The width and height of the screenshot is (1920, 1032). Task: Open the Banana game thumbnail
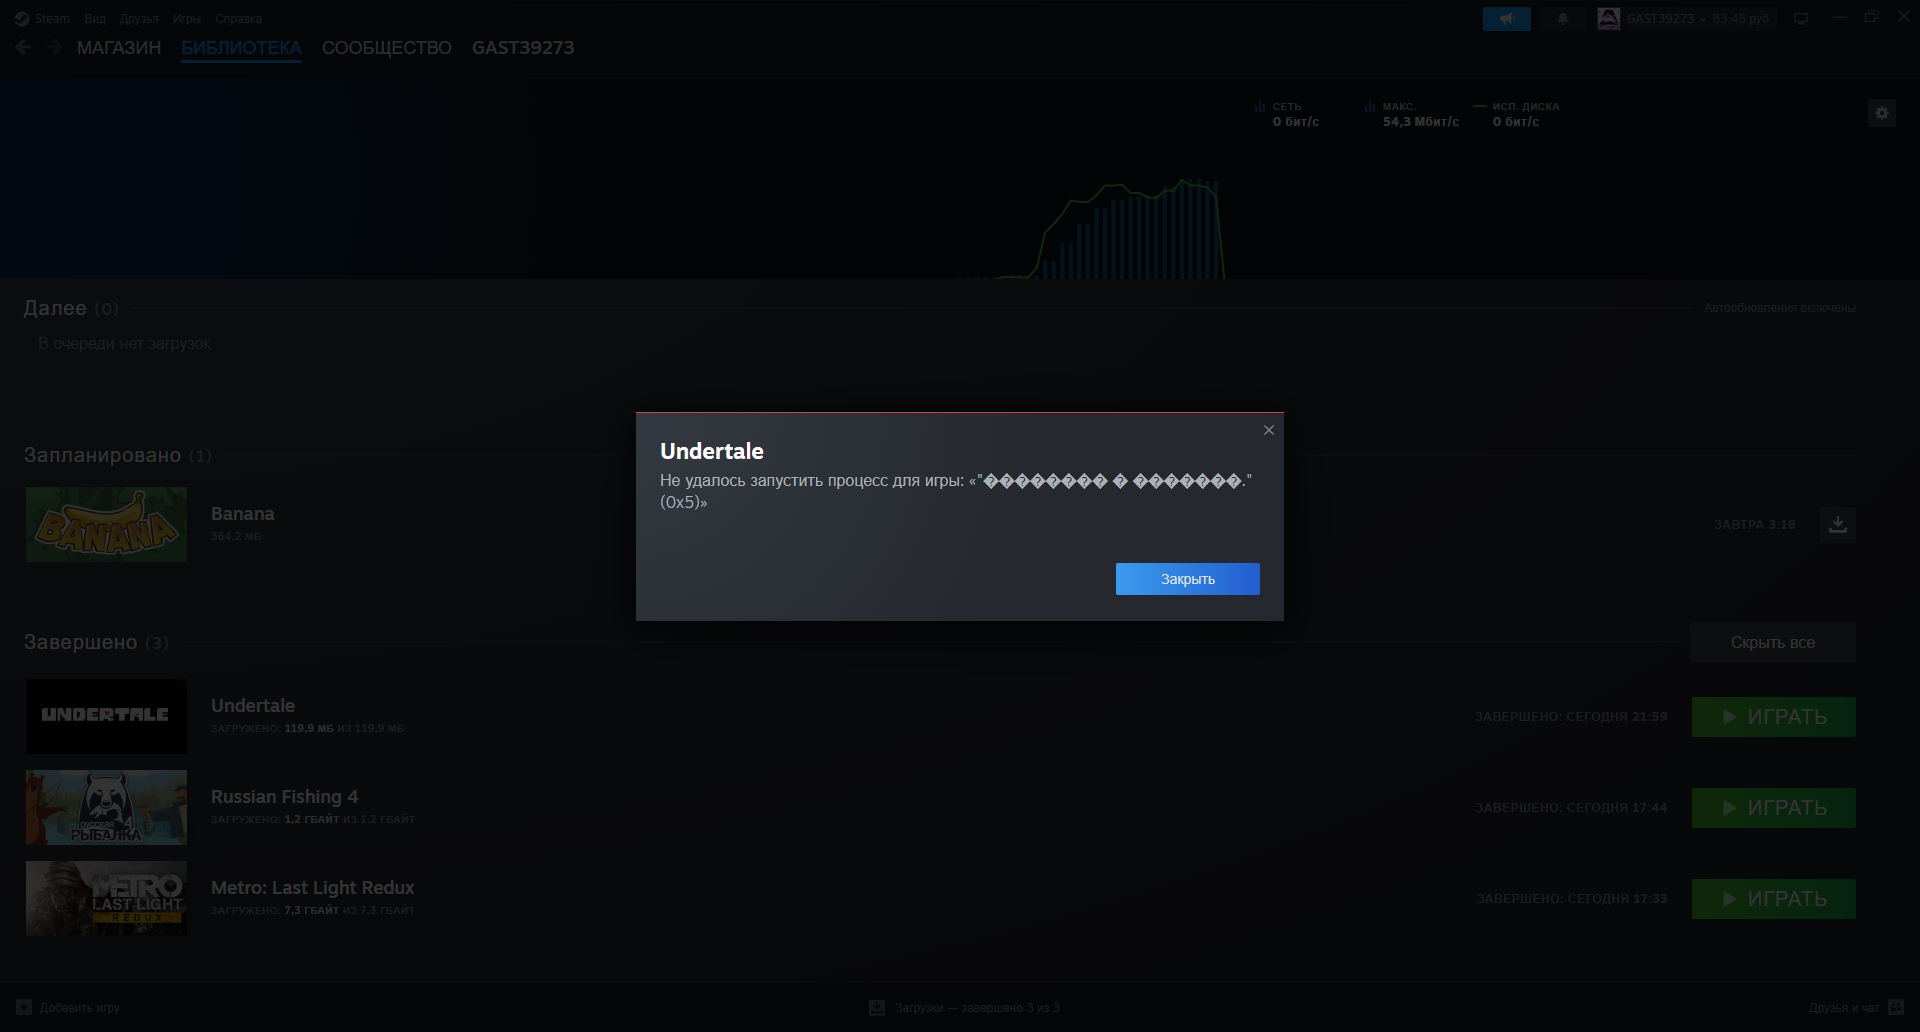106,524
